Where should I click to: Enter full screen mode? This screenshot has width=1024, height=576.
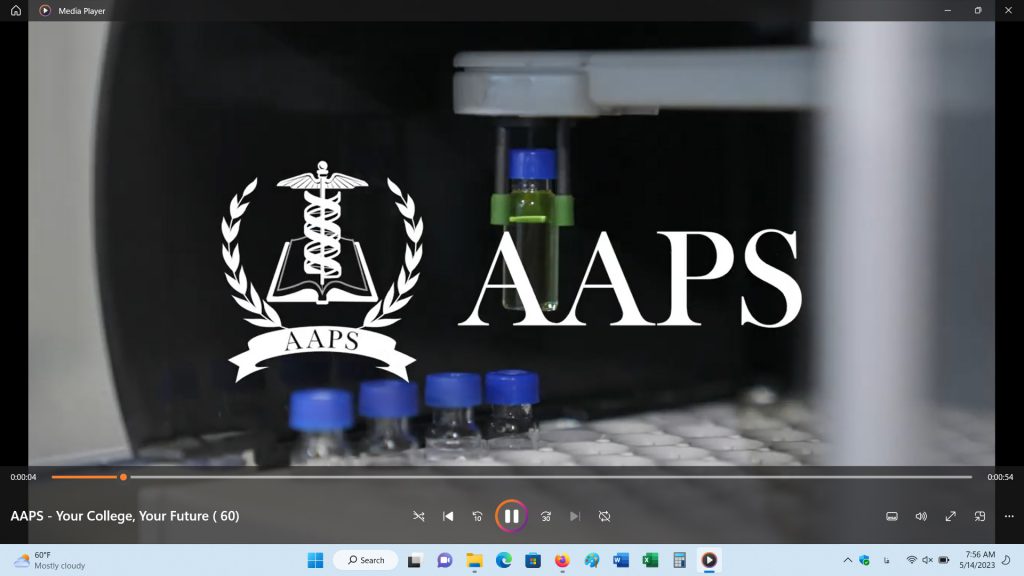tap(950, 516)
